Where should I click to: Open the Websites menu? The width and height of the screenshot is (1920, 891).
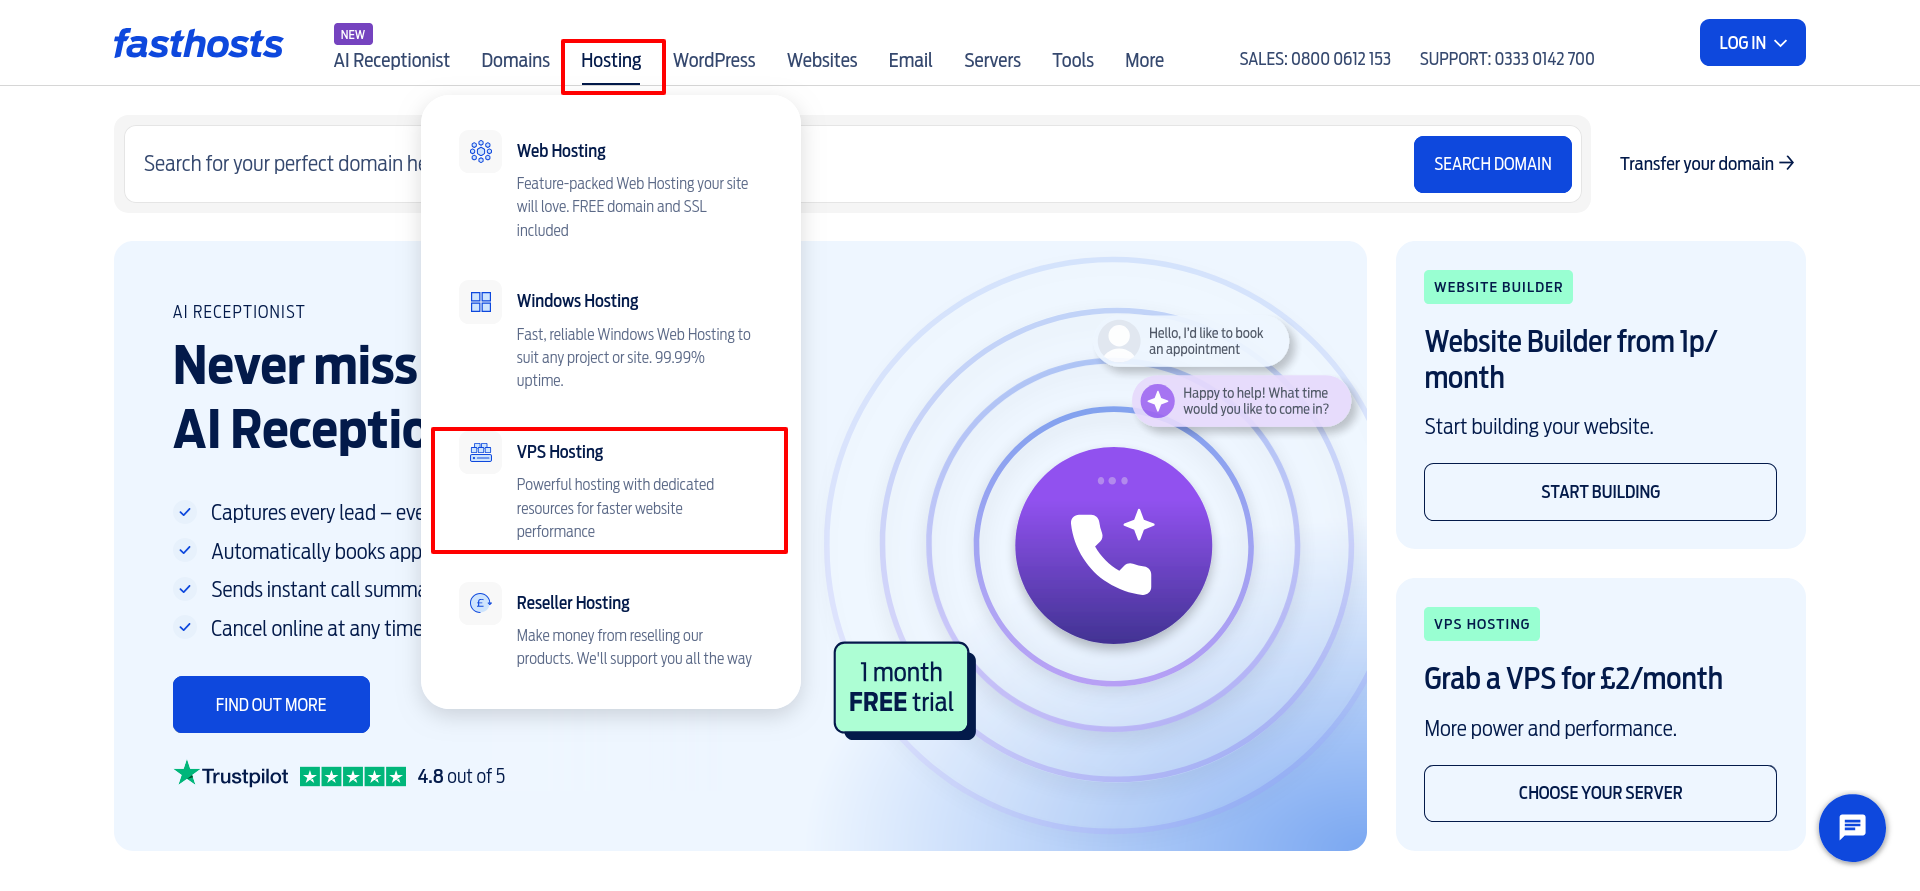[822, 60]
